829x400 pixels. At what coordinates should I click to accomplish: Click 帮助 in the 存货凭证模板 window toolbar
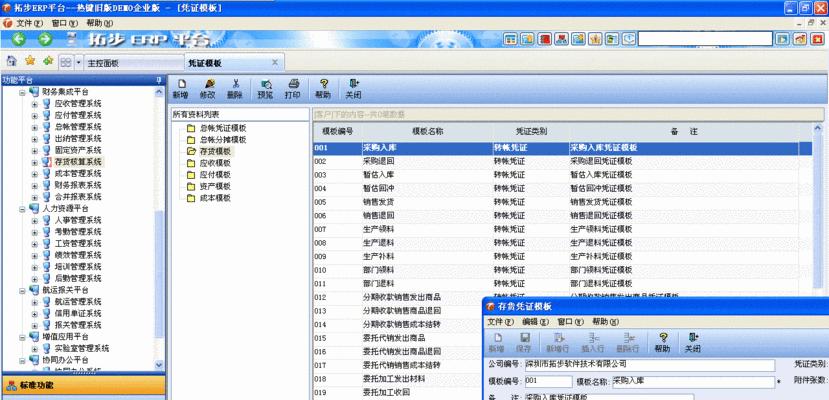click(662, 343)
